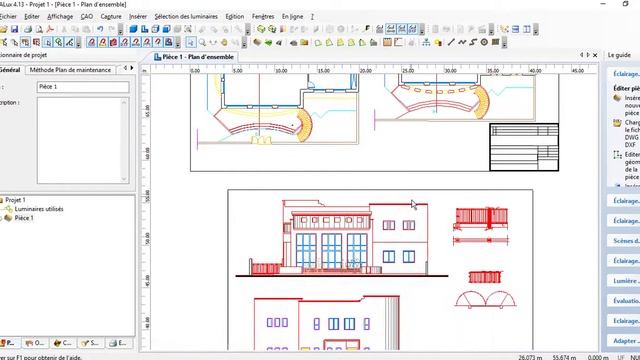Select the Général tab
Image resolution: width=640 pixels, height=360 pixels.
tap(11, 70)
